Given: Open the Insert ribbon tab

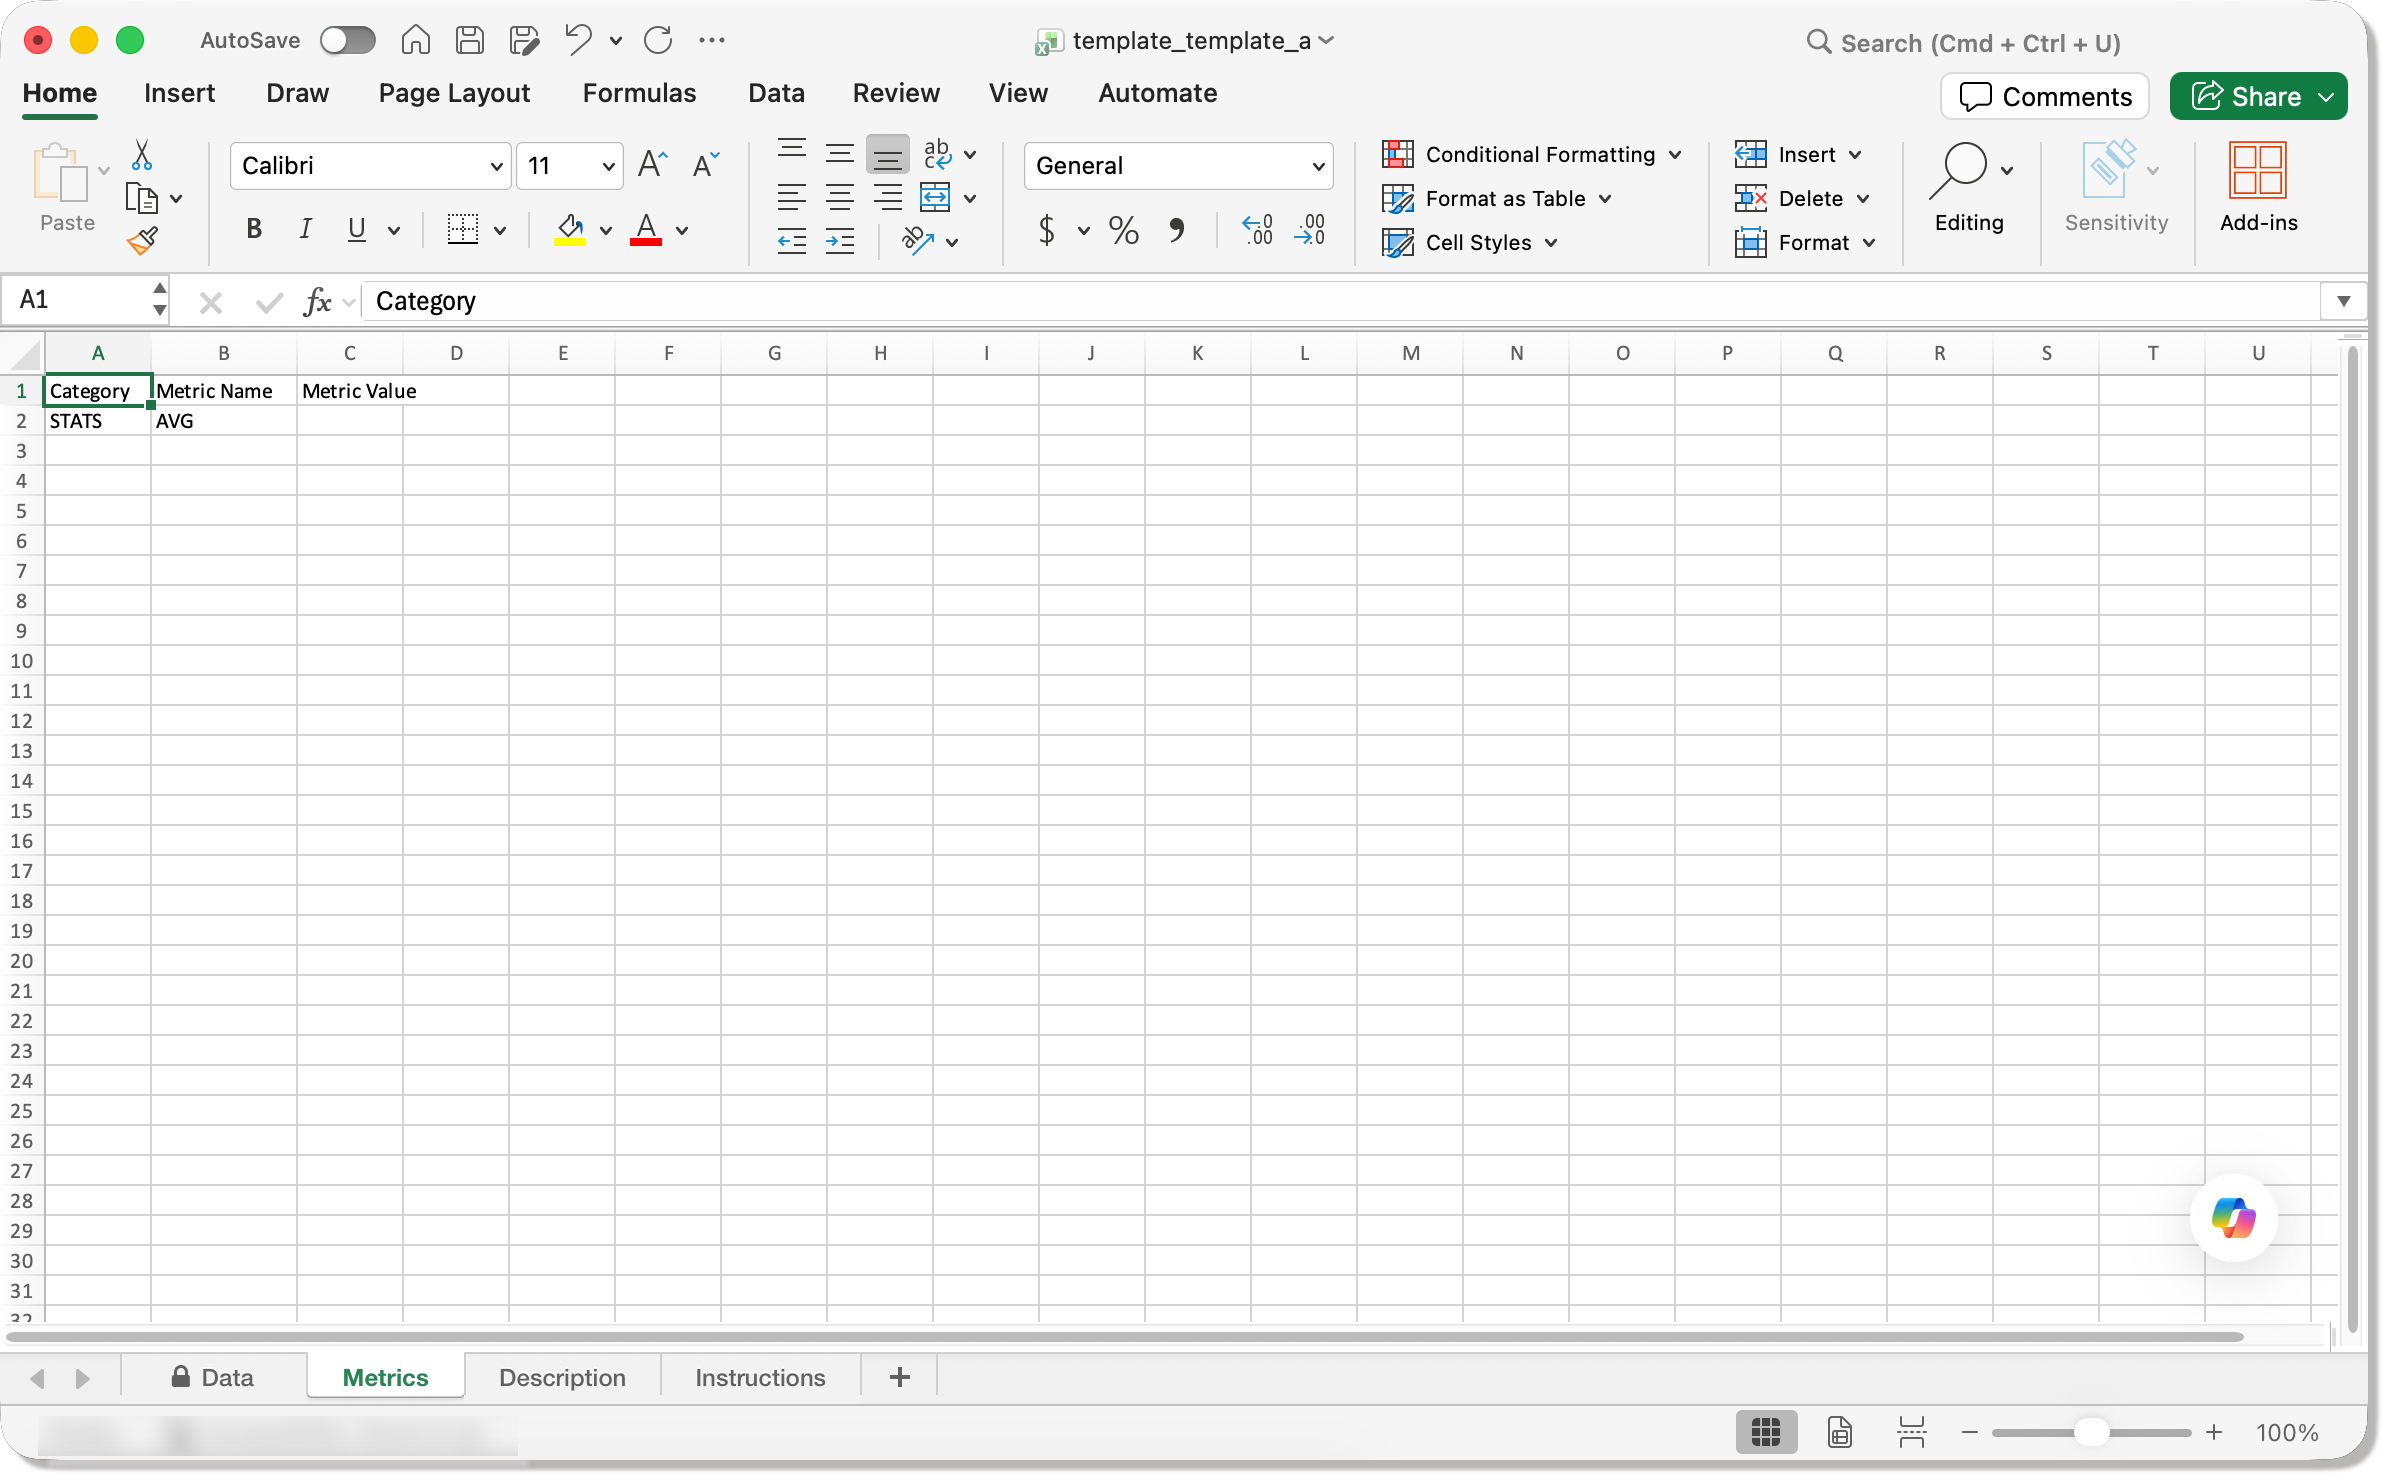Looking at the screenshot, I should pos(179,93).
